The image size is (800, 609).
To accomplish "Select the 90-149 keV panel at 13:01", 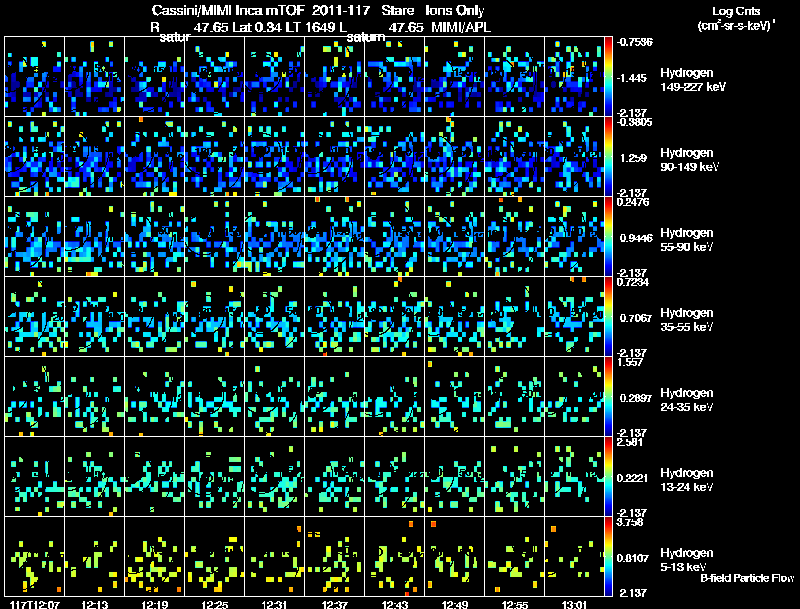I will tap(574, 157).
